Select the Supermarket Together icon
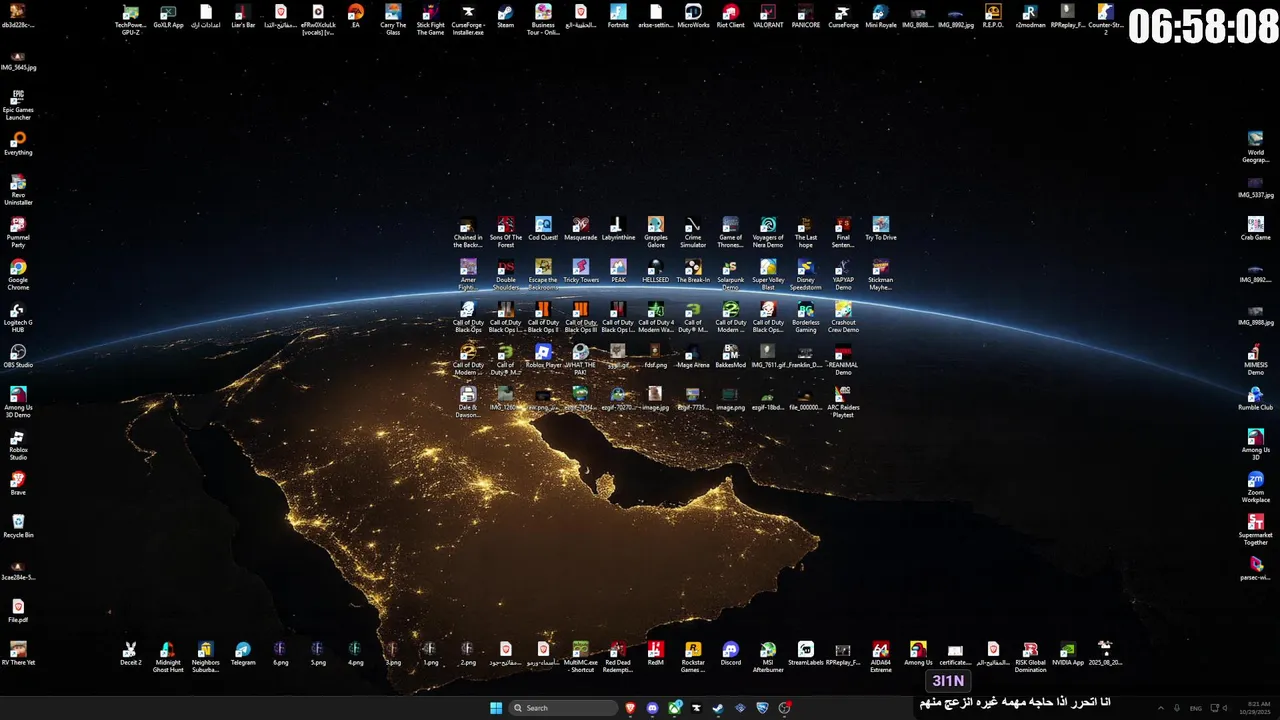The height and width of the screenshot is (720, 1280). point(1256,529)
